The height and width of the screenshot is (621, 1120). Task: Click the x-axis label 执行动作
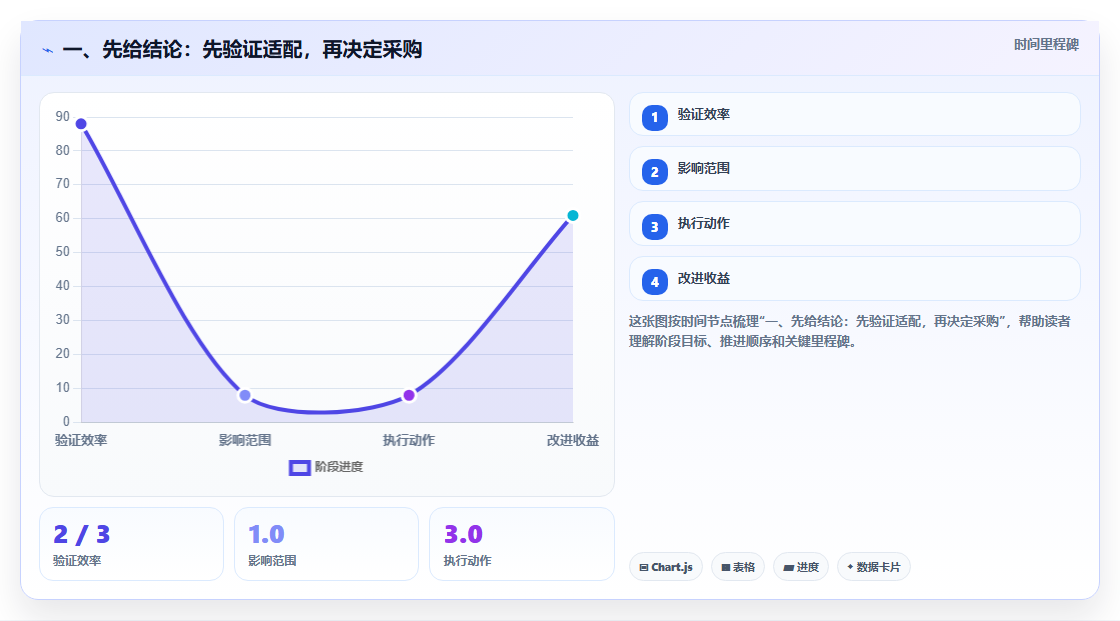pos(409,440)
